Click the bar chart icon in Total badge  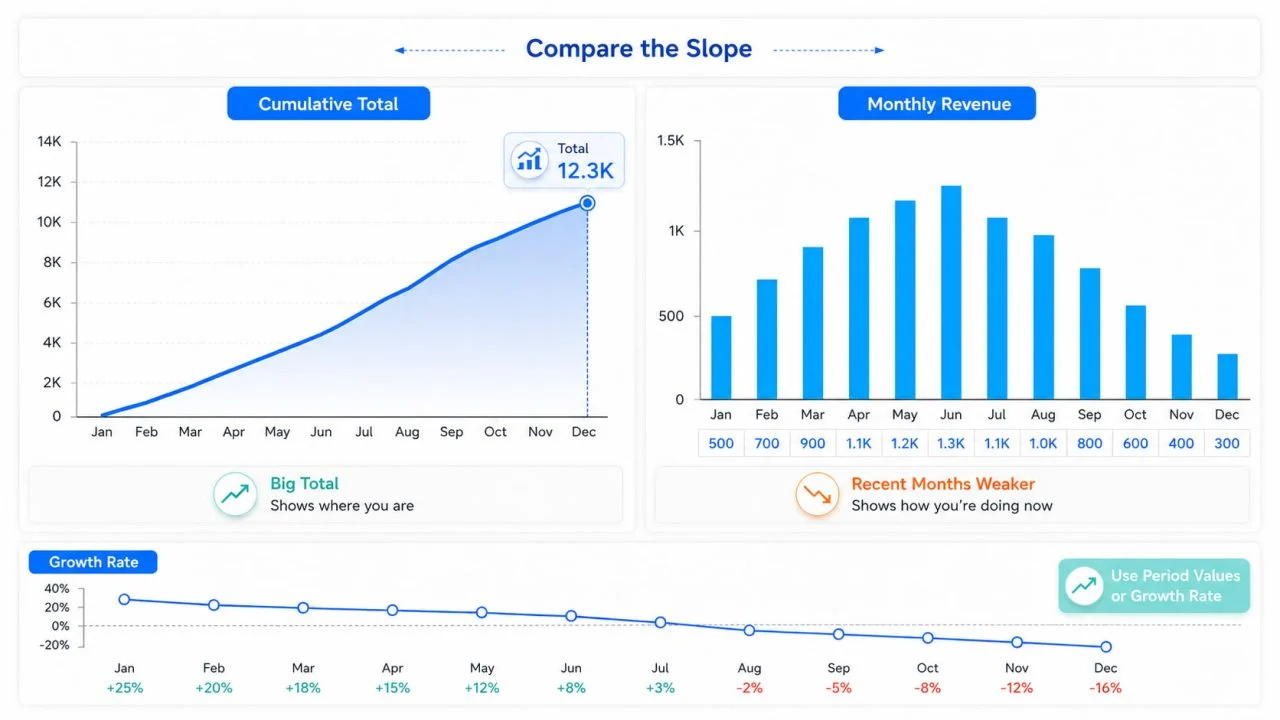527,160
